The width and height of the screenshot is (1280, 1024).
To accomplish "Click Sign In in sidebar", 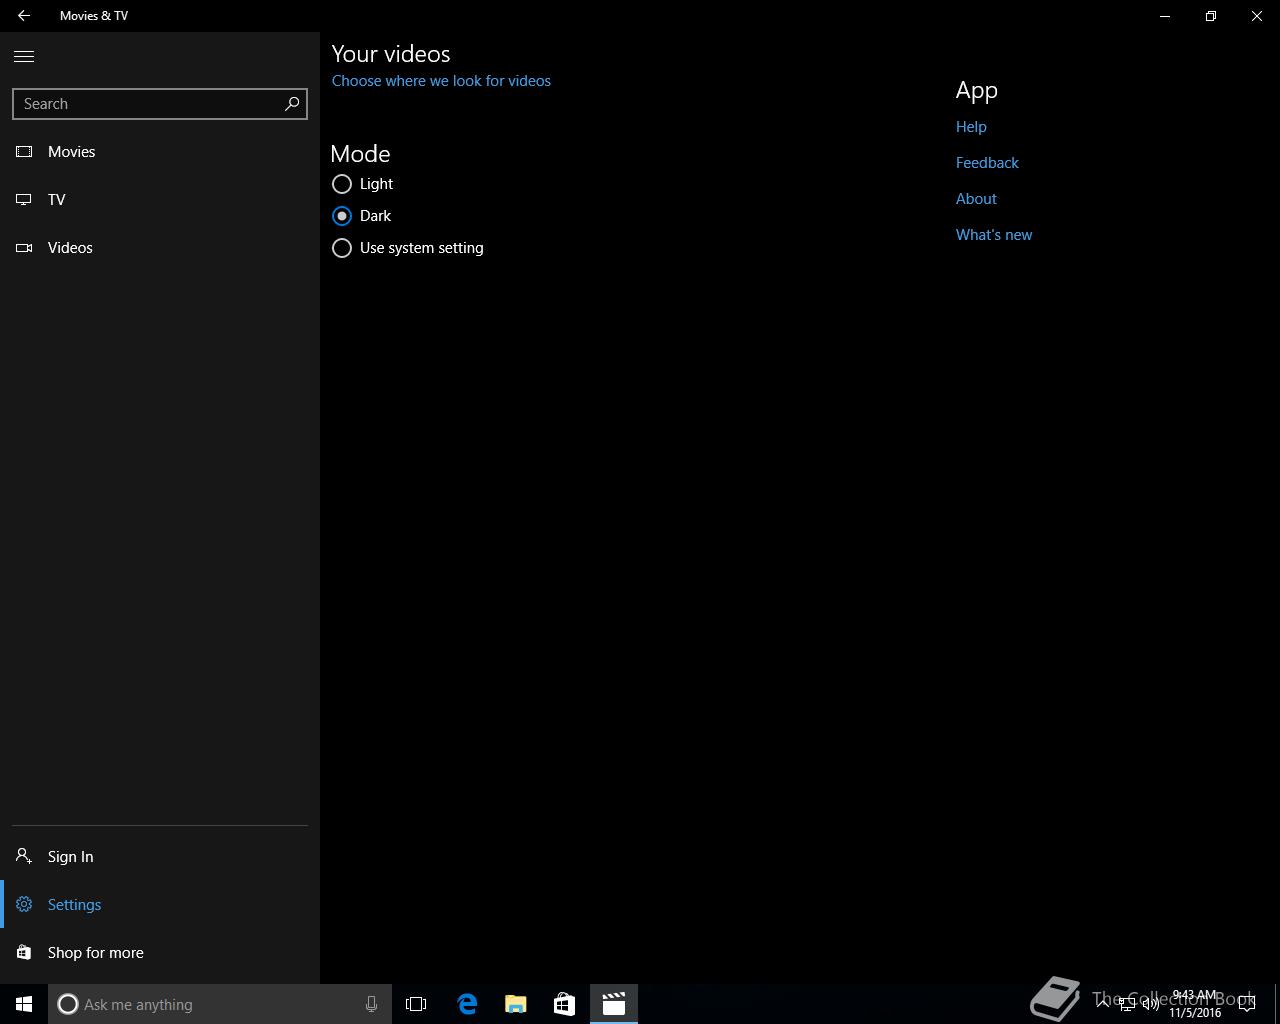I will [x=160, y=857].
